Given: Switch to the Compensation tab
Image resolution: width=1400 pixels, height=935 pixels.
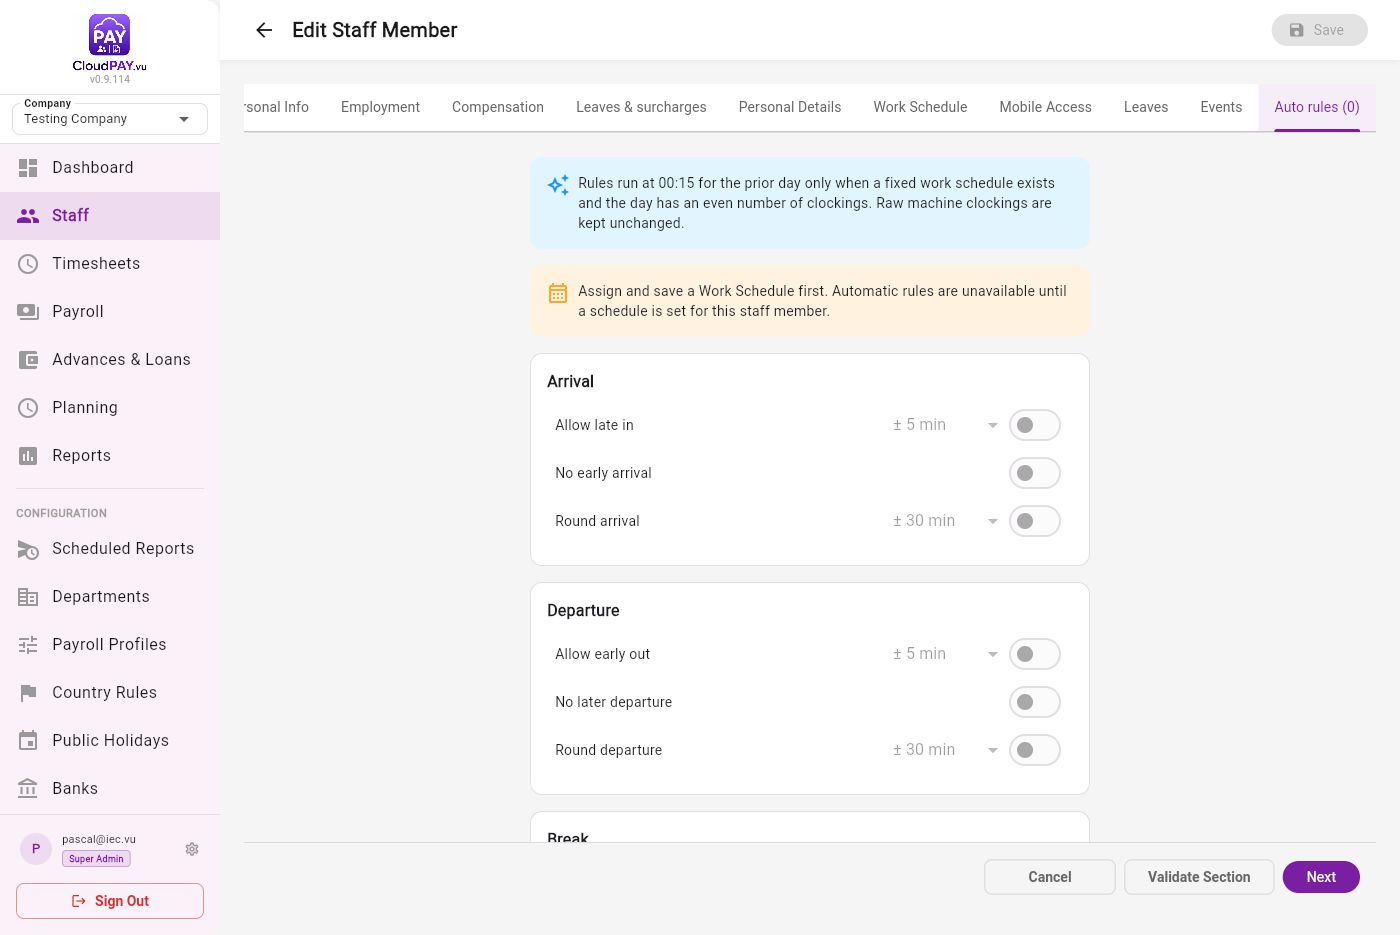Looking at the screenshot, I should [x=498, y=107].
